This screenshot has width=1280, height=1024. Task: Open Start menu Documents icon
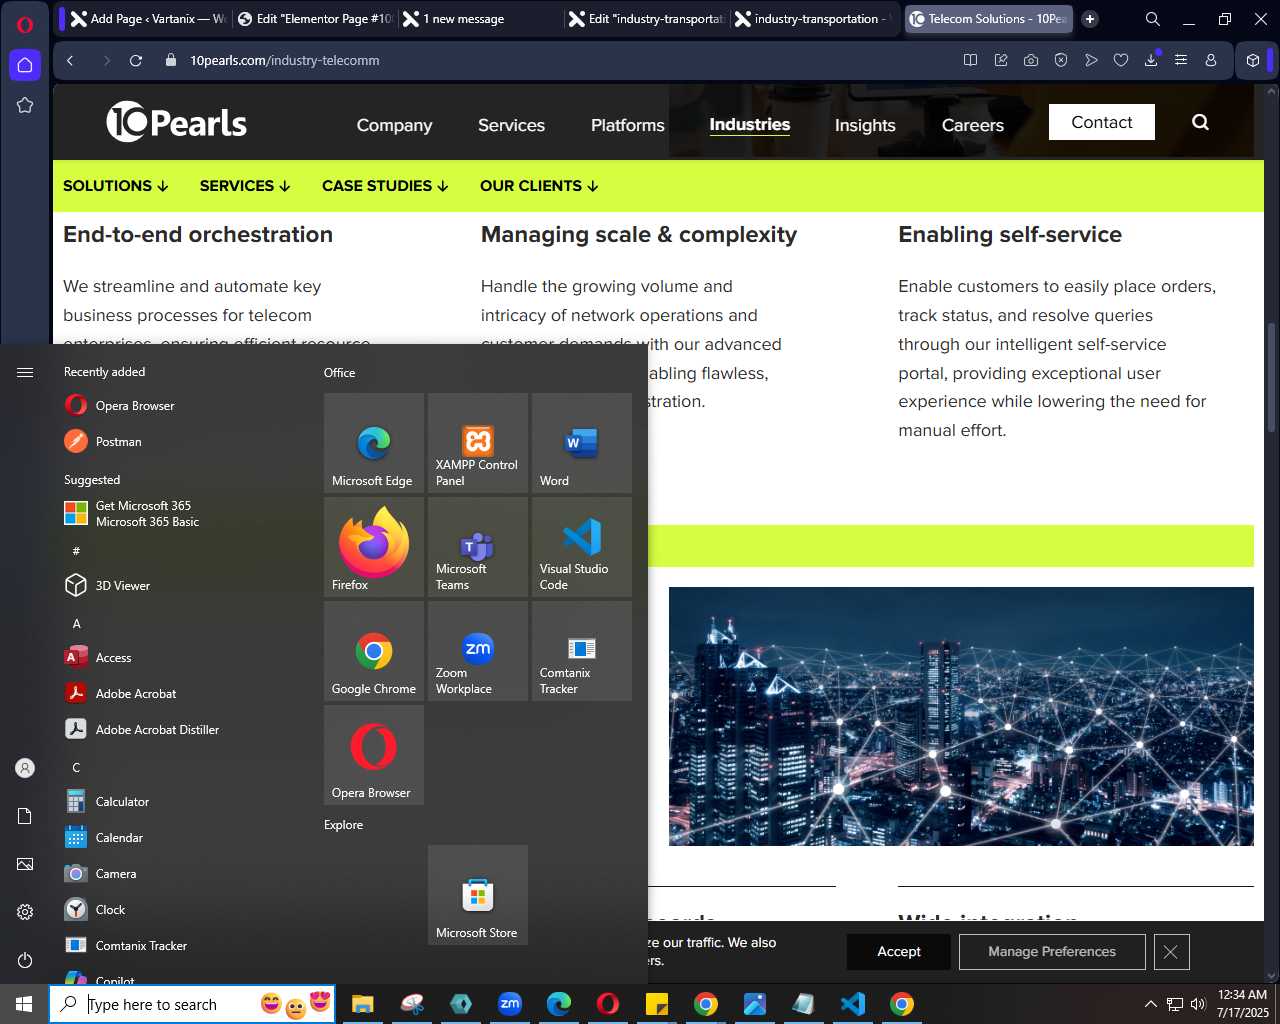click(25, 816)
